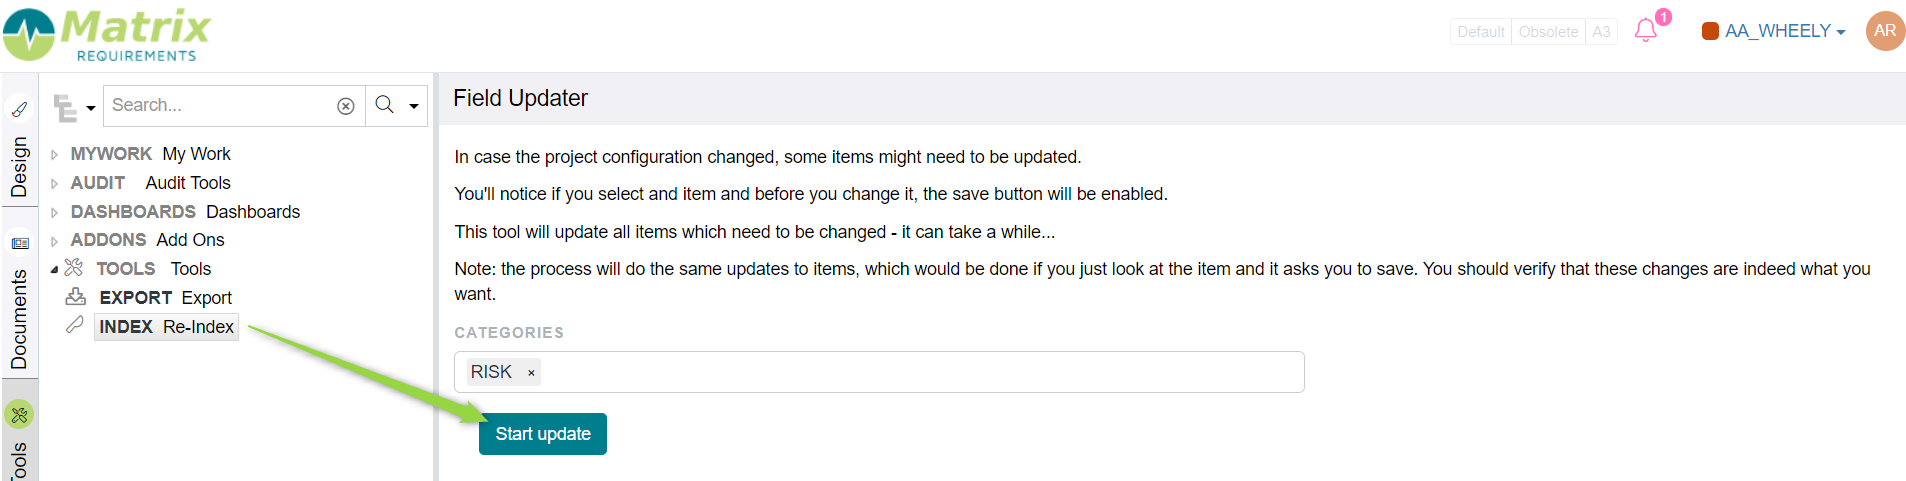Toggle the A3 label filter
Viewport: 1906px width, 481px height.
pos(1601,32)
